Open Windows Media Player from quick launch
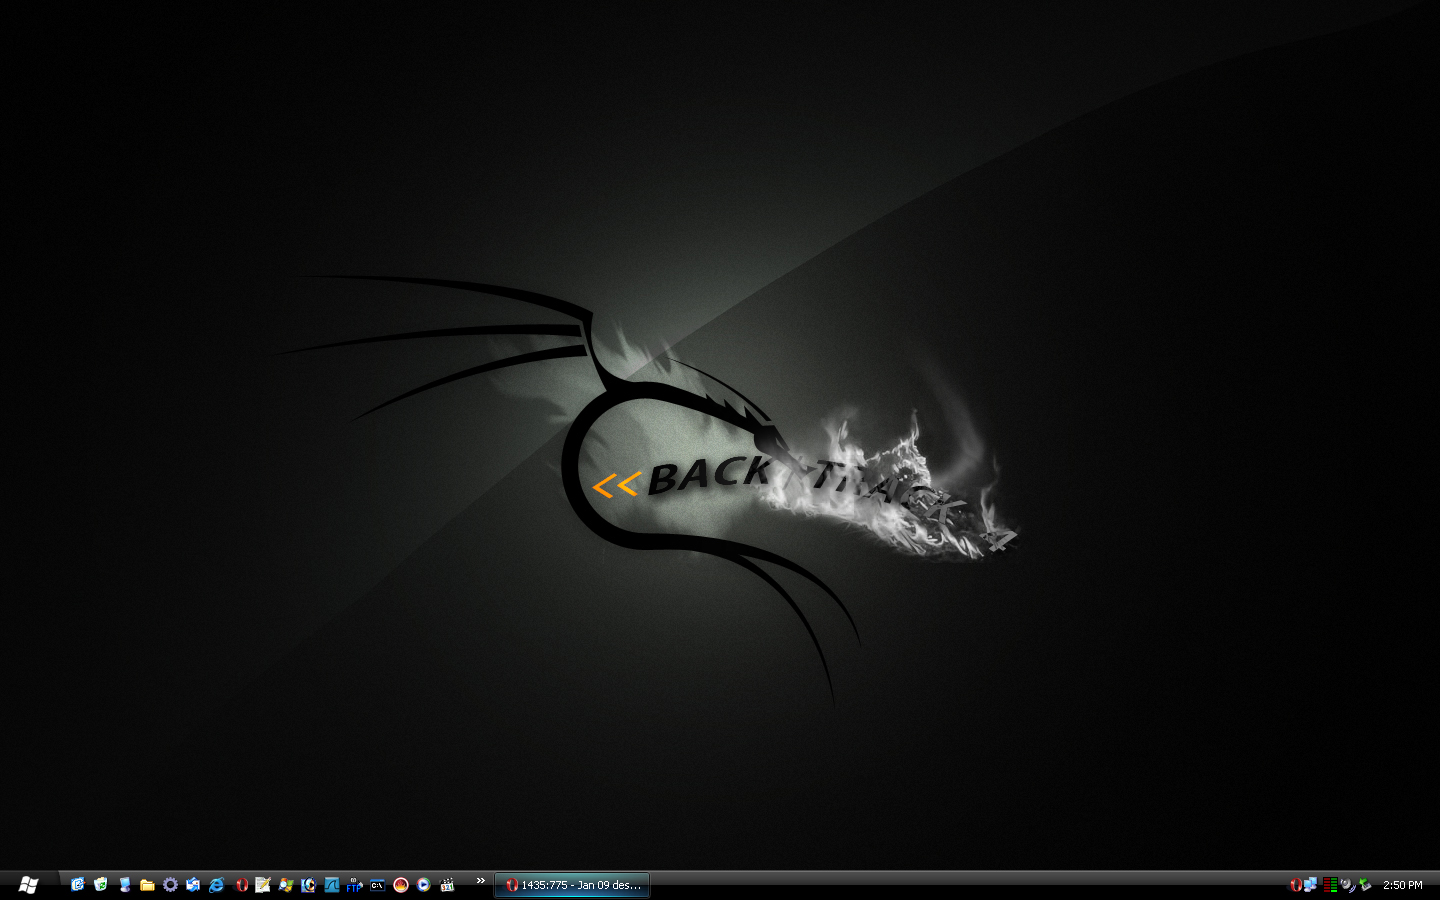 pyautogui.click(x=423, y=885)
